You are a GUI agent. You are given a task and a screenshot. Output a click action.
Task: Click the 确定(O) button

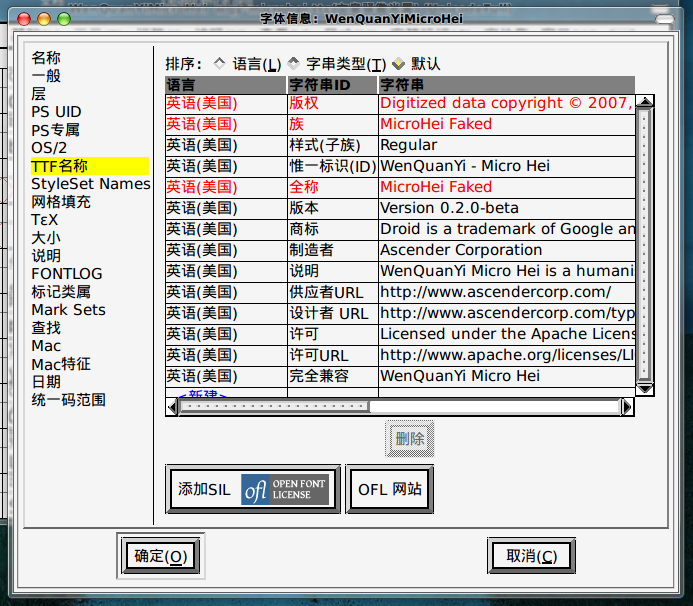point(161,556)
